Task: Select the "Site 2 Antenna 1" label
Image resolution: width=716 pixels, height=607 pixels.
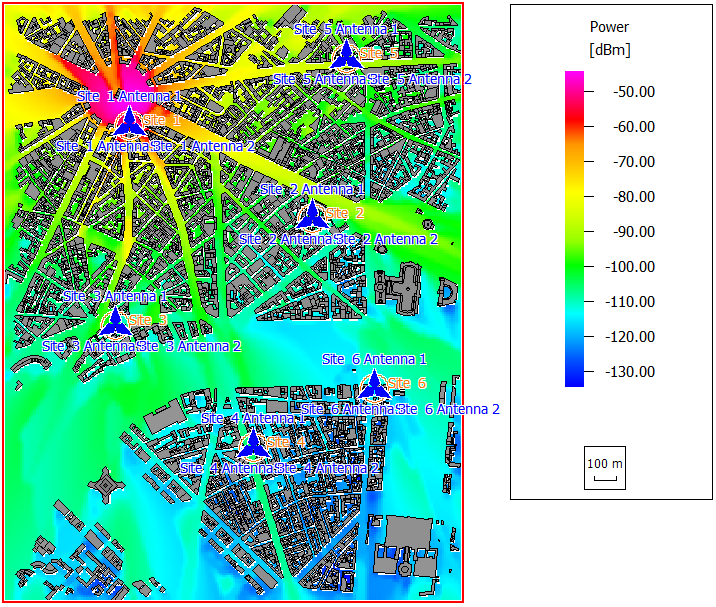Action: (x=312, y=189)
